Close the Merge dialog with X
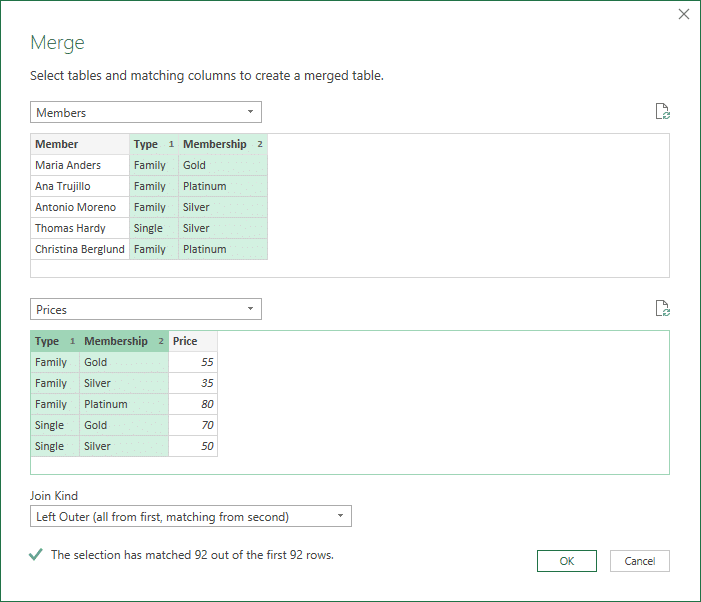 click(x=684, y=14)
